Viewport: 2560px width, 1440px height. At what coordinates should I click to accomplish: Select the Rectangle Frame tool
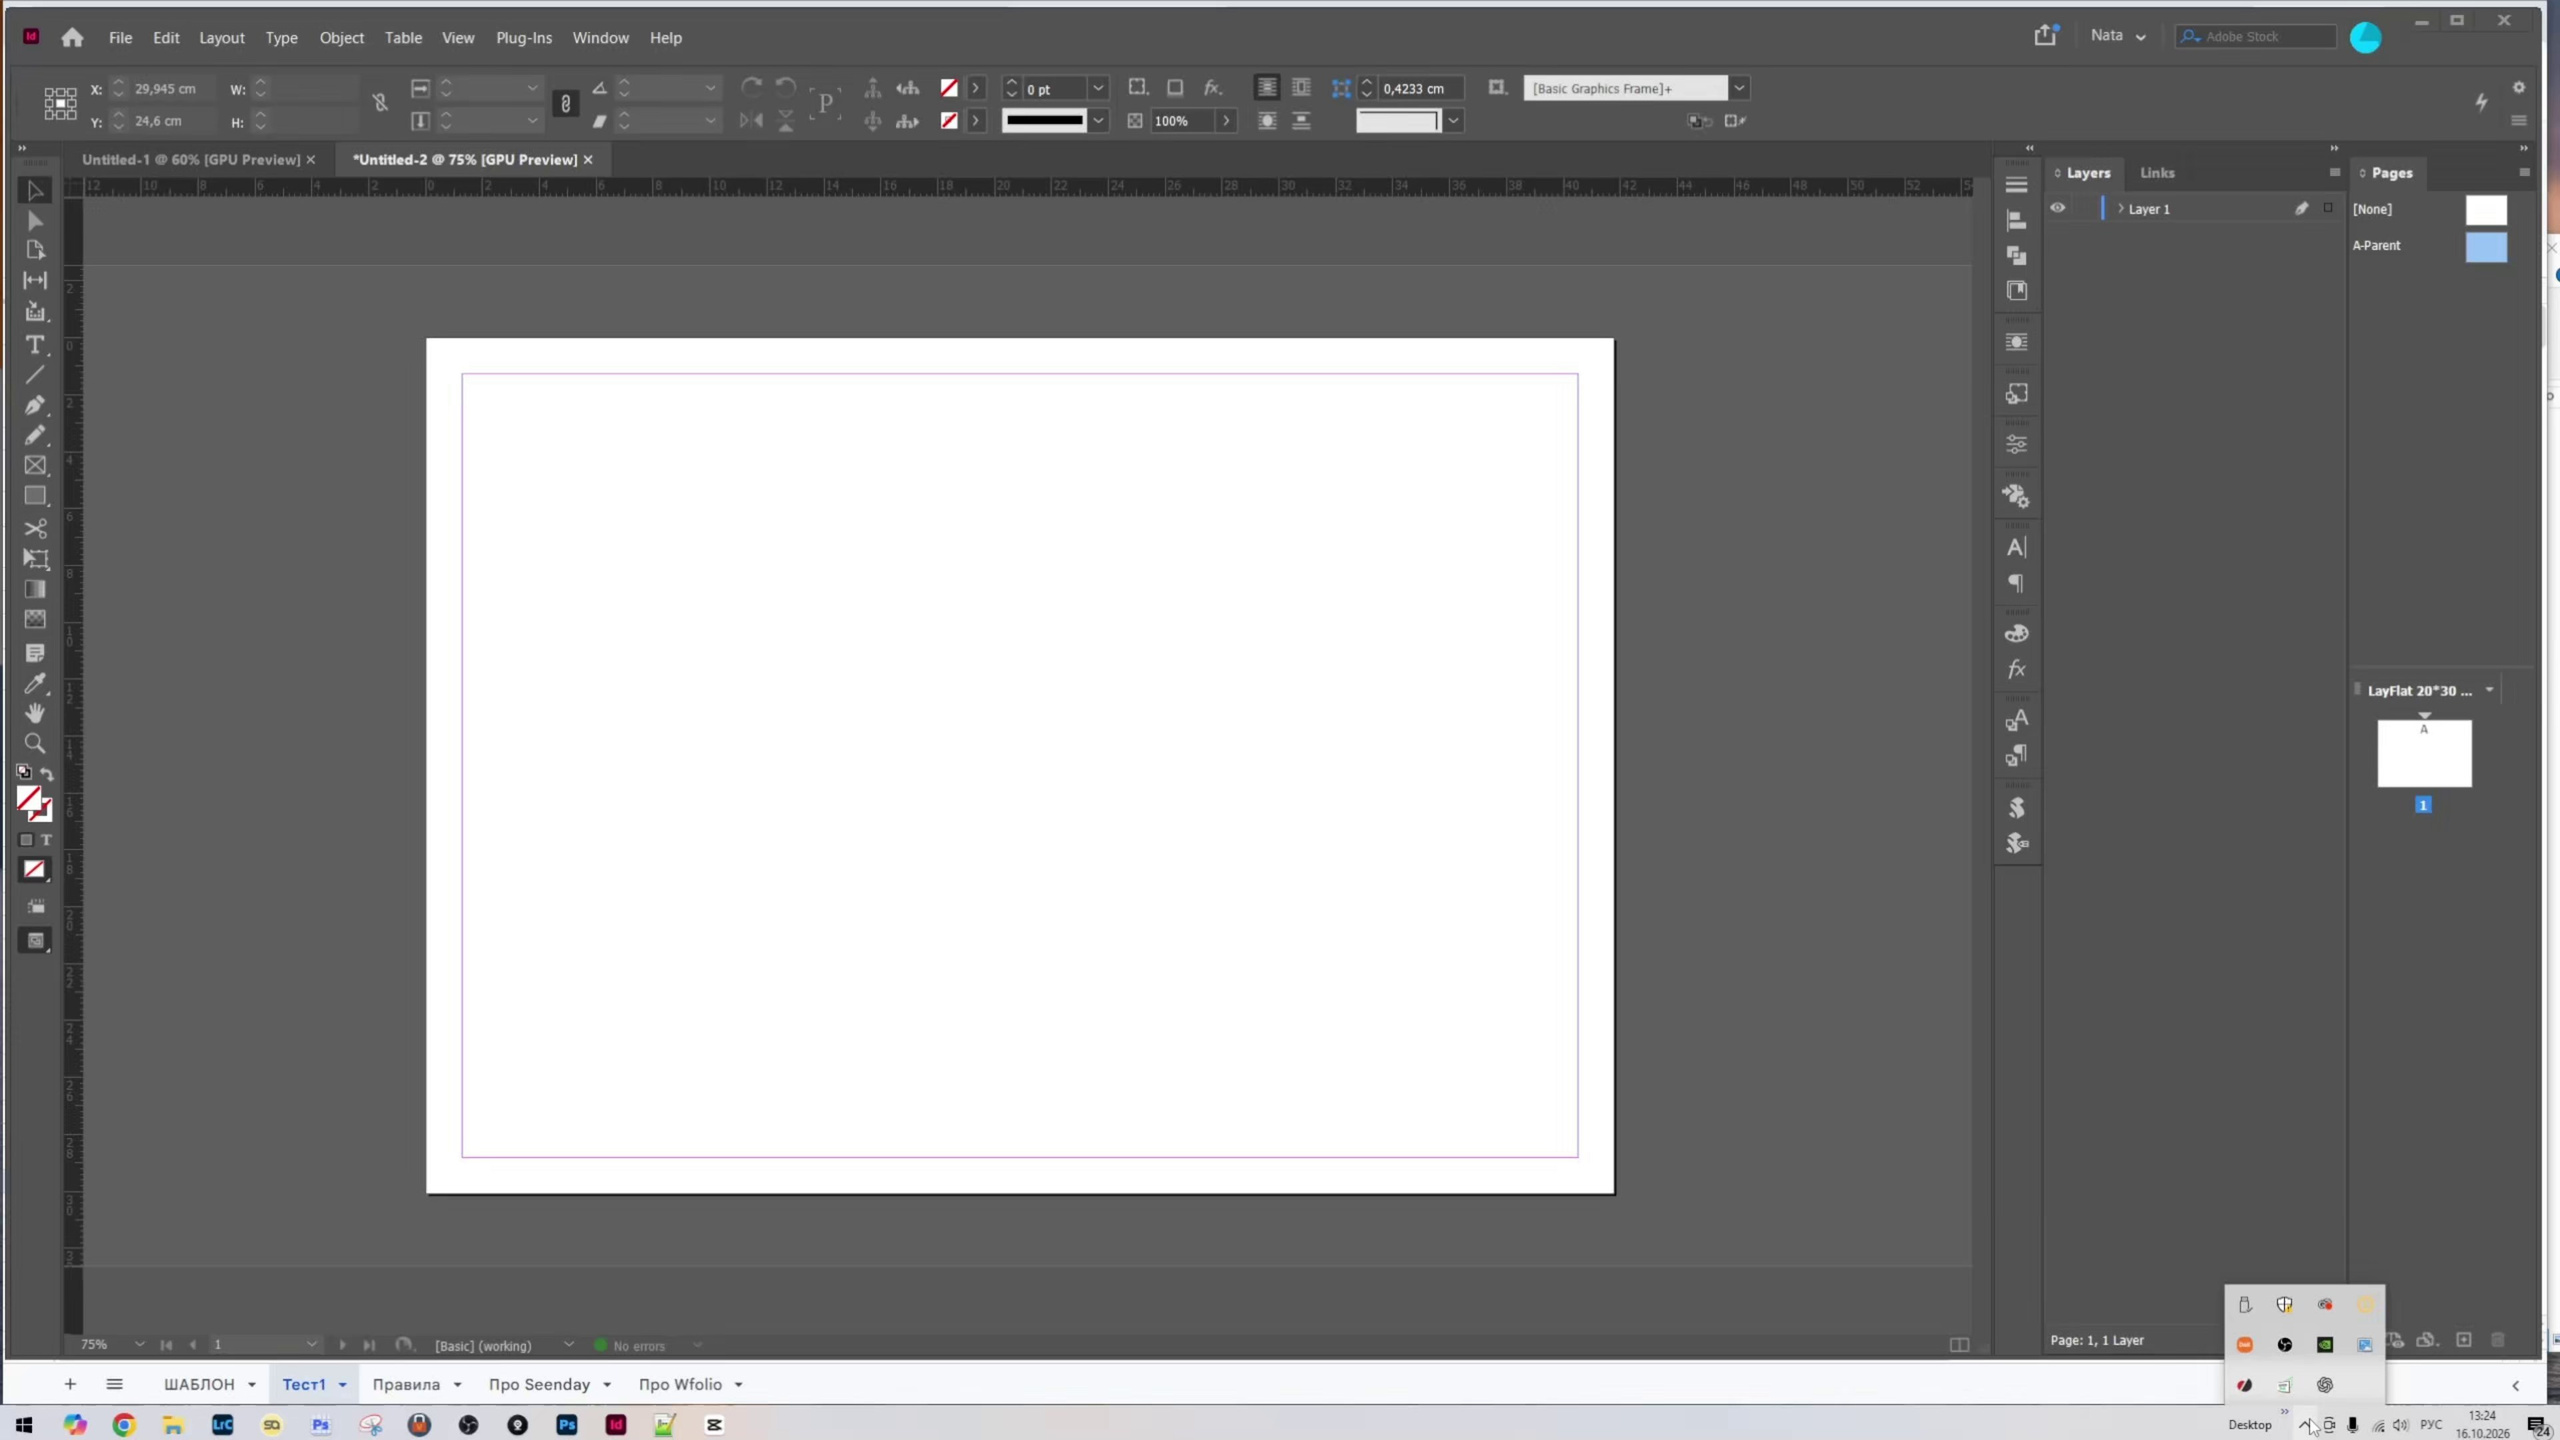(x=35, y=465)
